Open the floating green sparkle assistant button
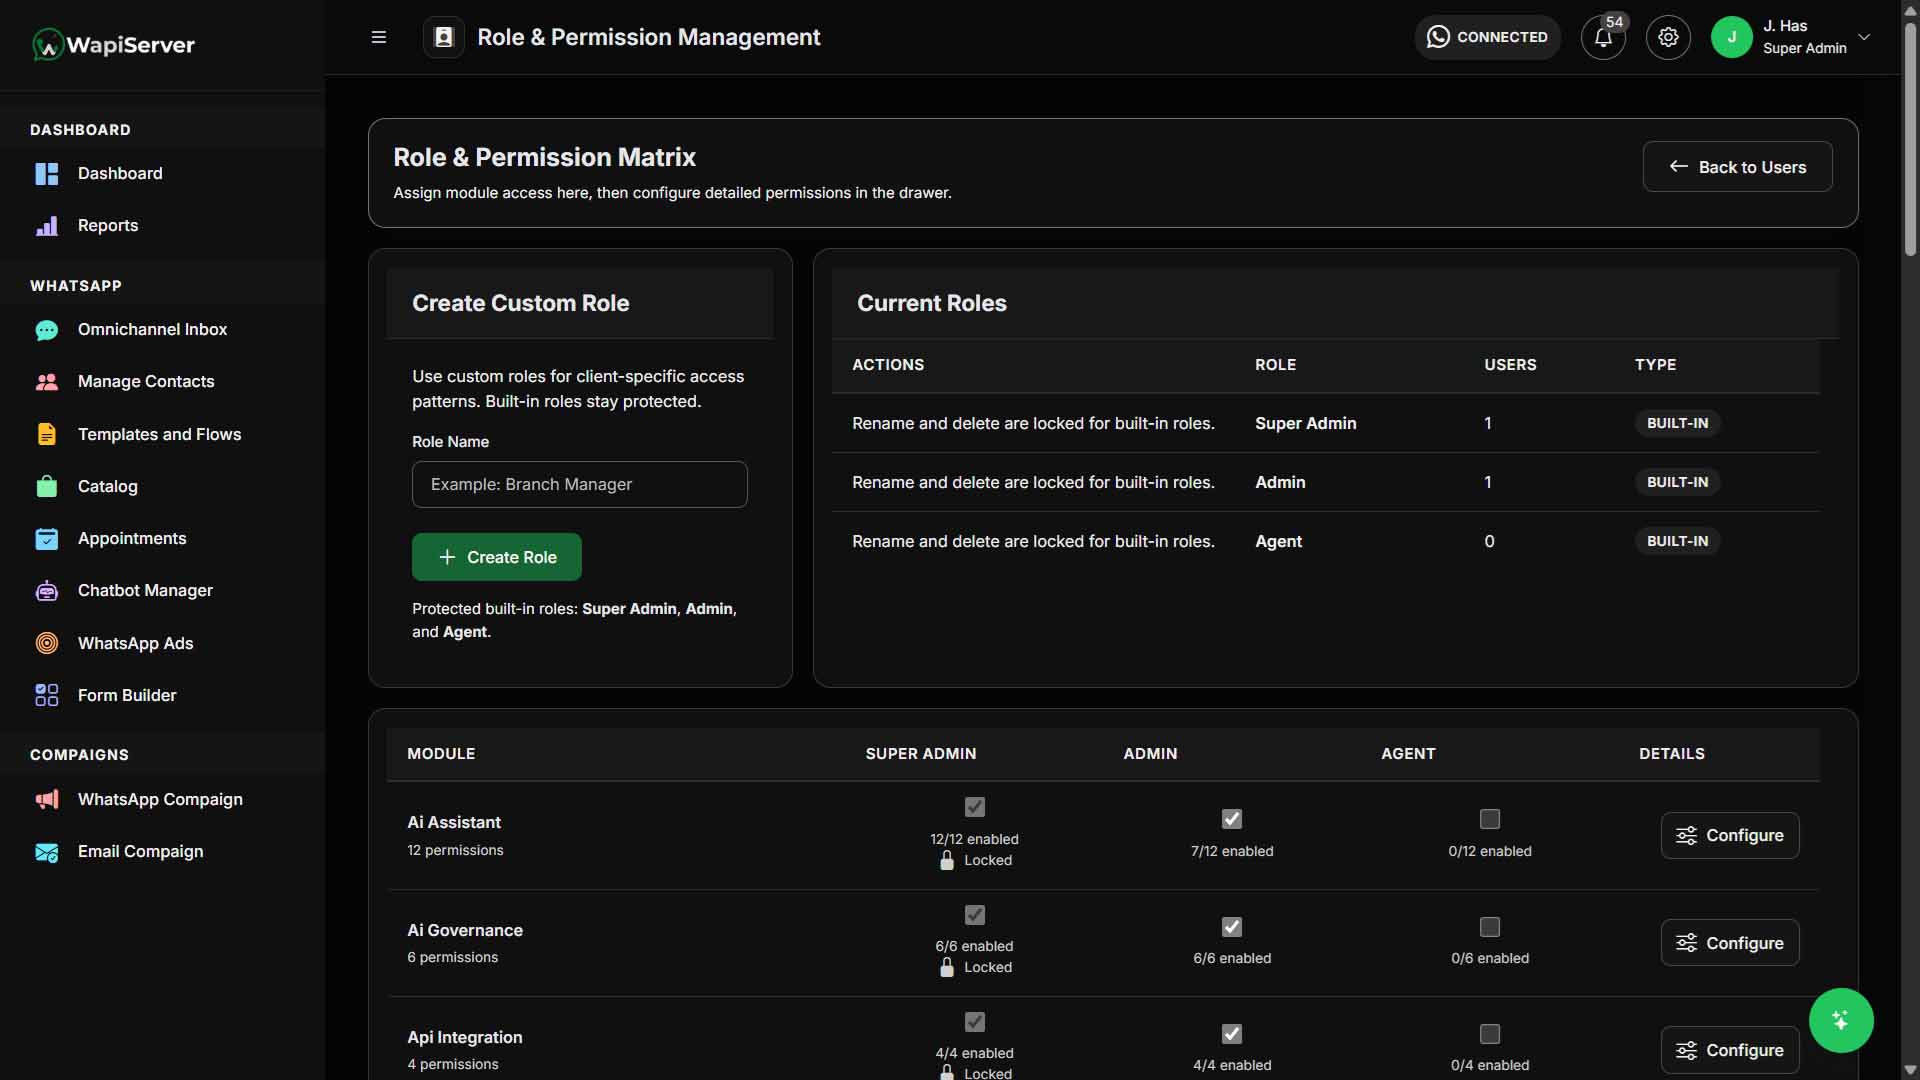This screenshot has height=1080, width=1920. click(x=1841, y=1020)
